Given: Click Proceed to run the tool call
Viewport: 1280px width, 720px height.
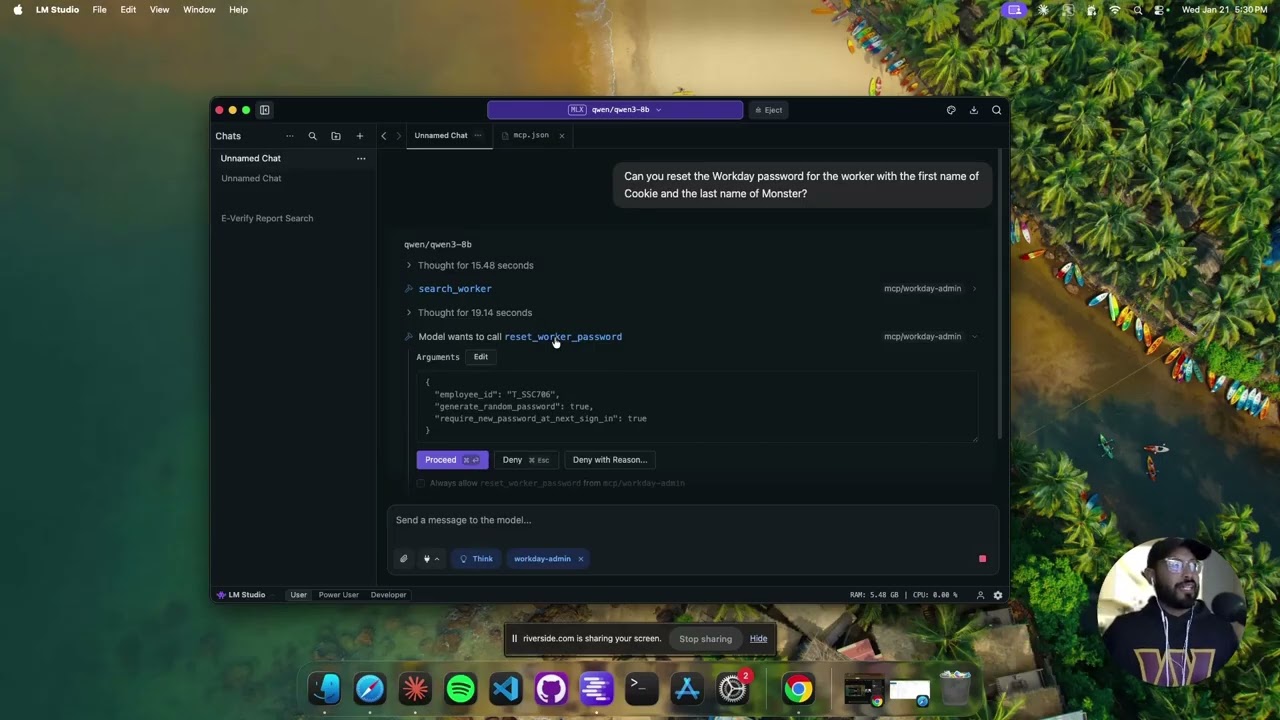Looking at the screenshot, I should 452,460.
